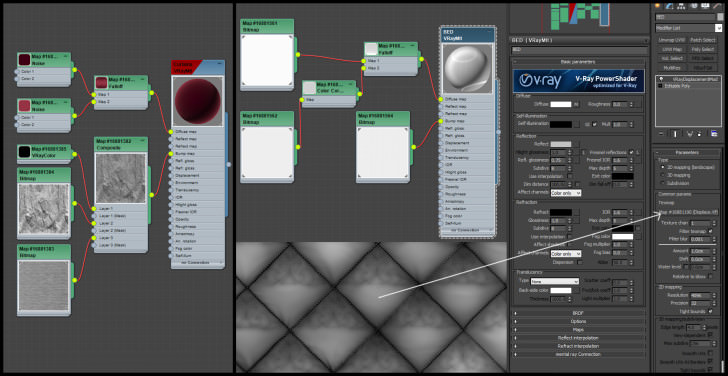Toggle Dispersion checkbox in Refraction group
The width and height of the screenshot is (728, 376).
[x=580, y=262]
